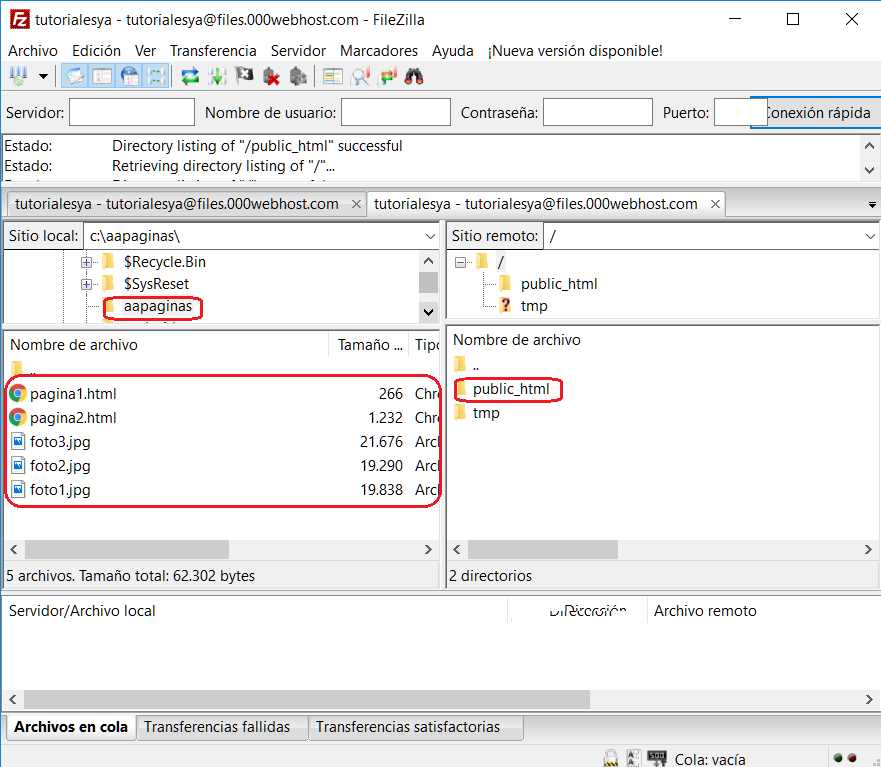Toggle local directory tree display

(x=102, y=76)
